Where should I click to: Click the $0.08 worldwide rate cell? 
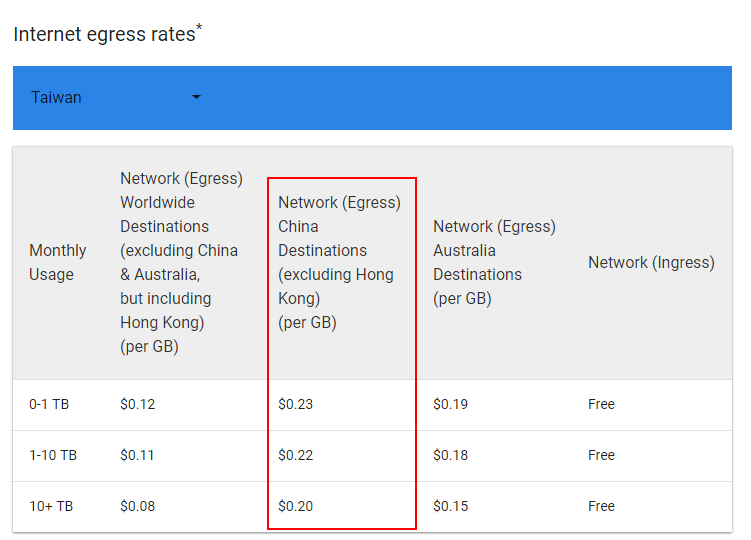pyautogui.click(x=137, y=506)
